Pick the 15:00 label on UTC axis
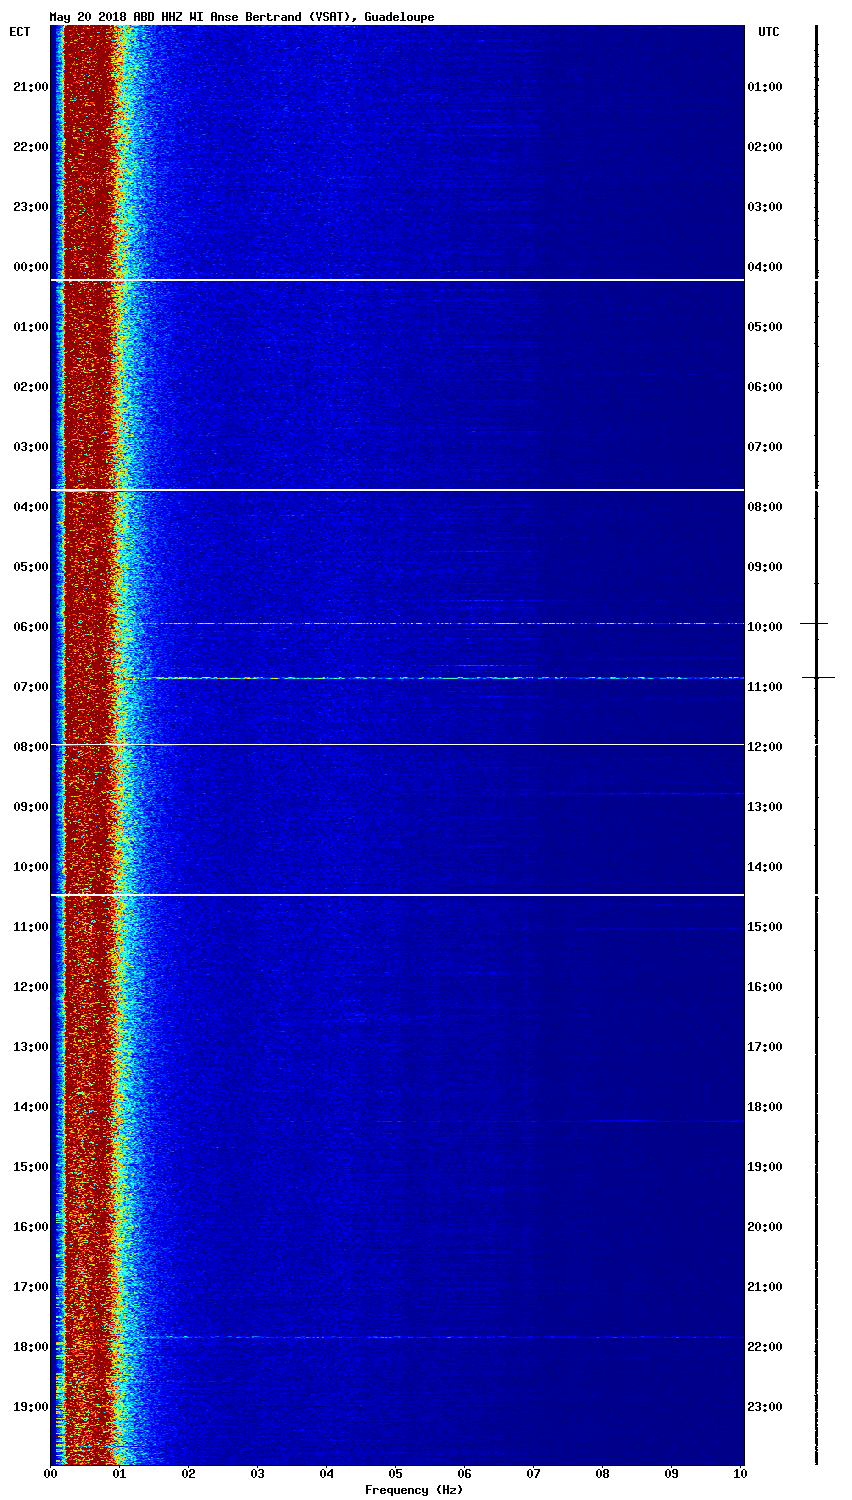The image size is (852, 1500). point(765,927)
